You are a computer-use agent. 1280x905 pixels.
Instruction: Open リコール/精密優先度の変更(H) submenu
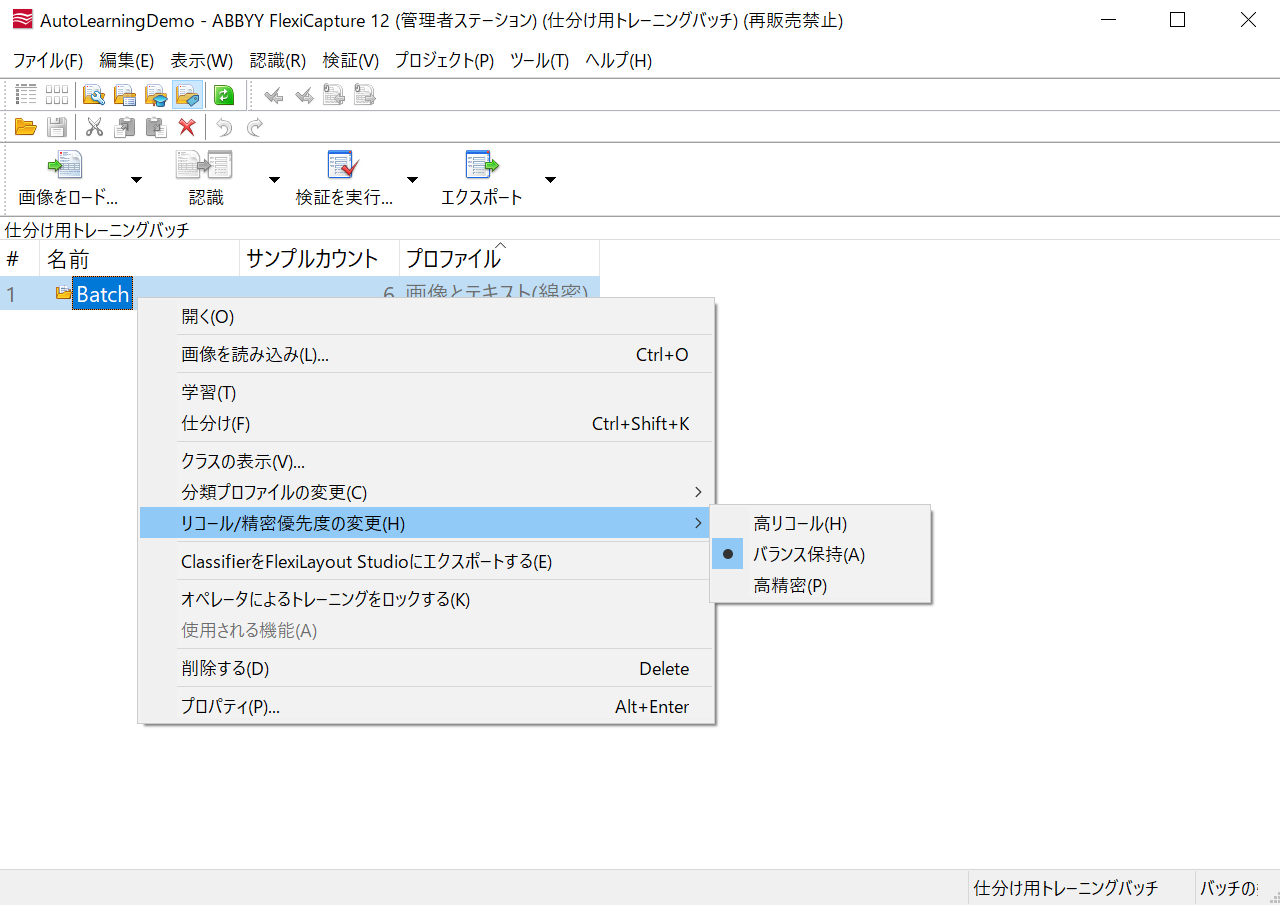click(x=427, y=523)
